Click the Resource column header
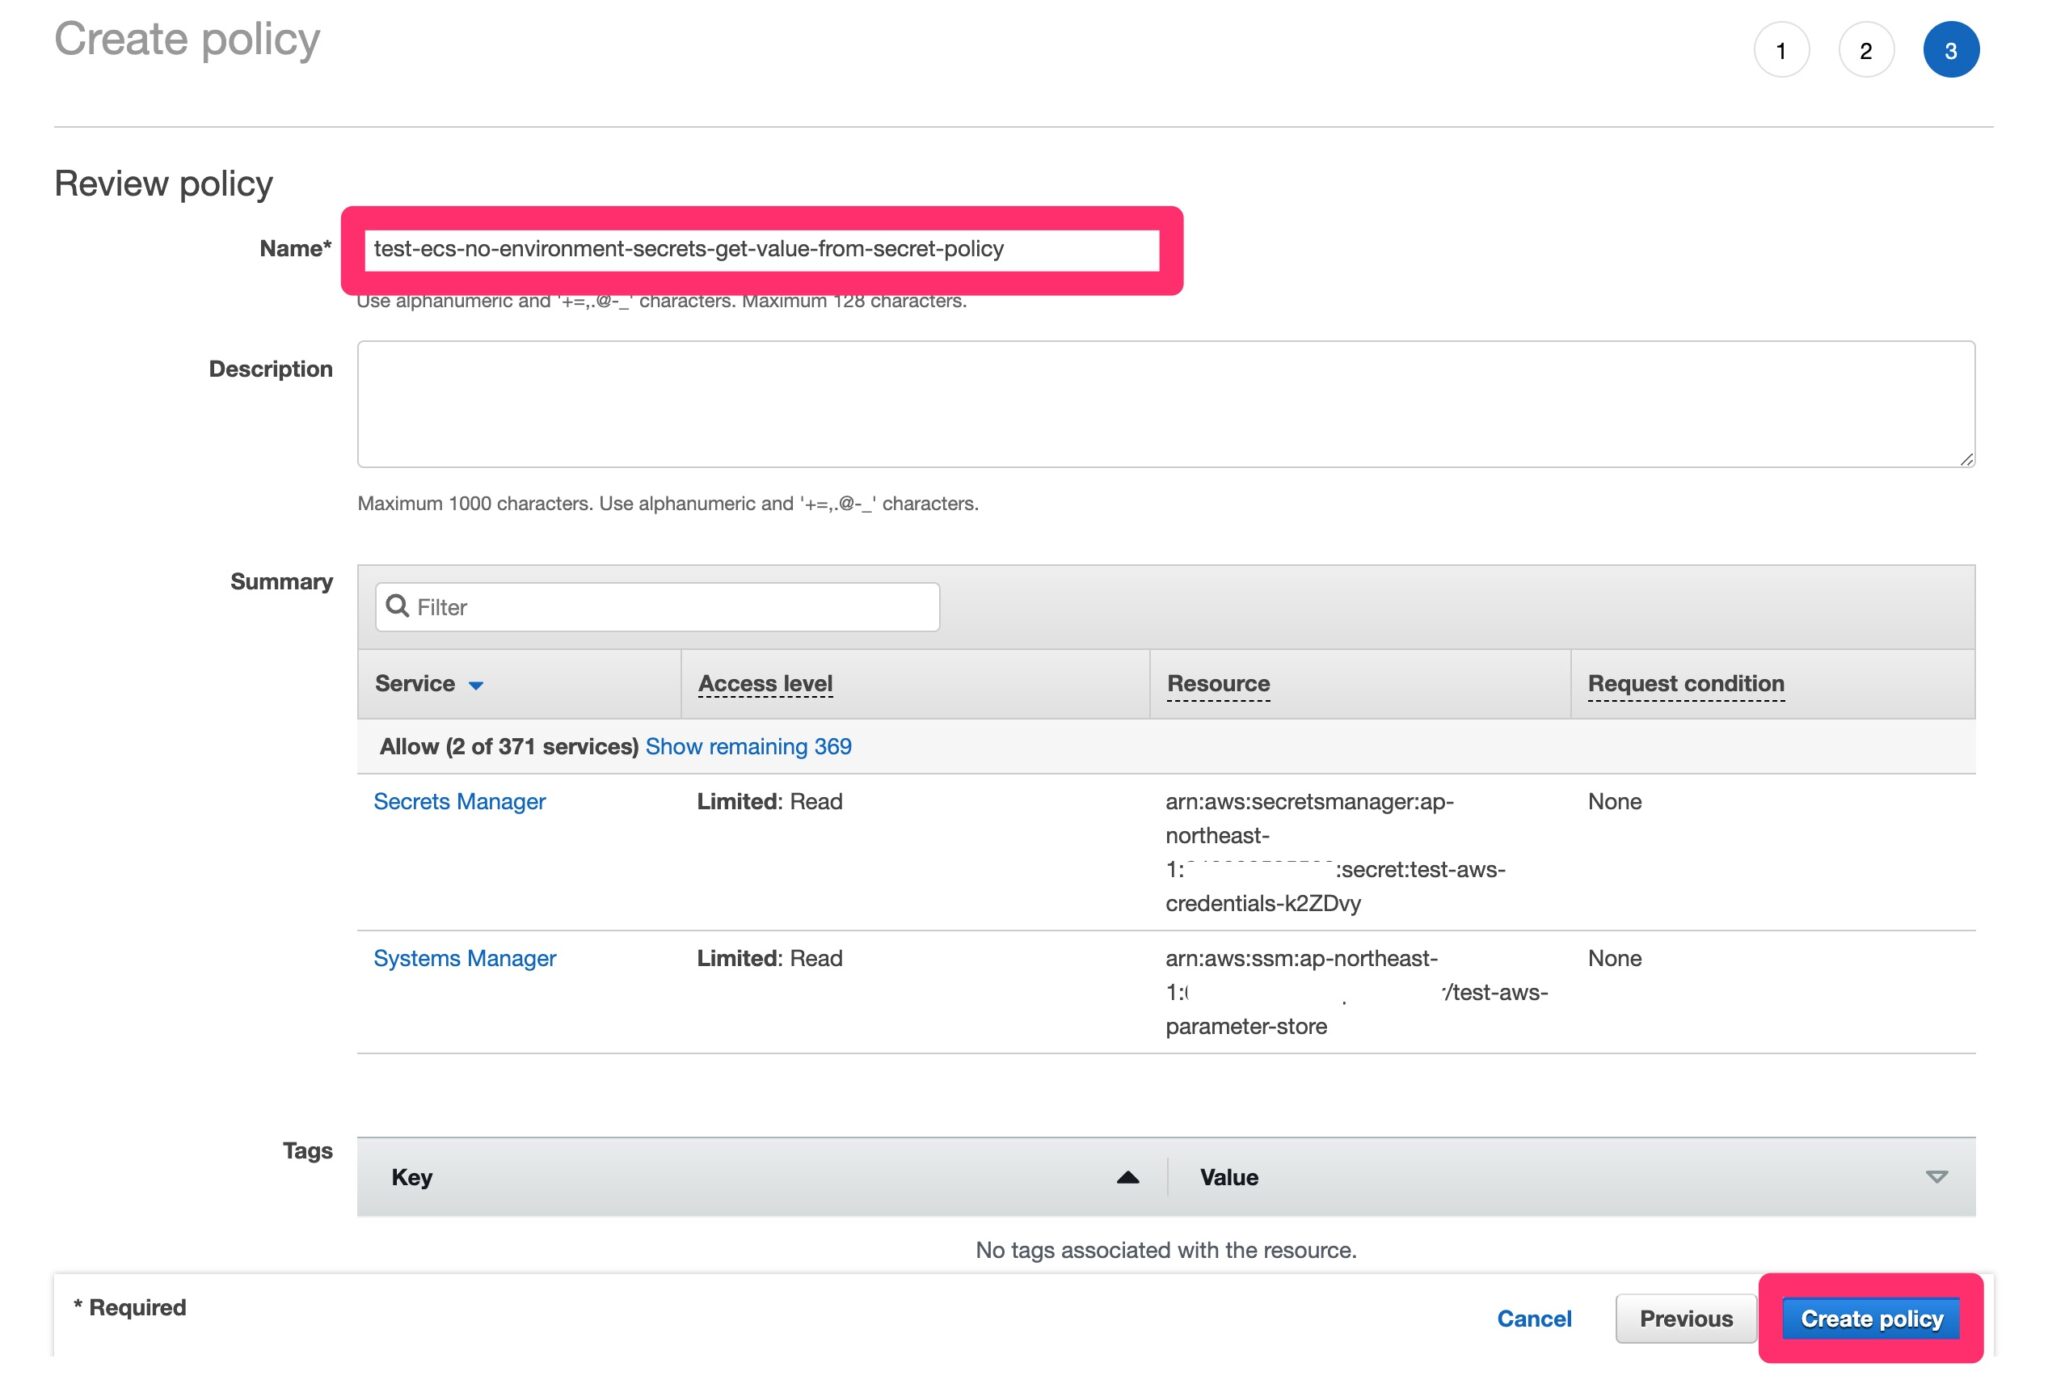Image resolution: width=2048 pixels, height=1397 pixels. point(1218,684)
